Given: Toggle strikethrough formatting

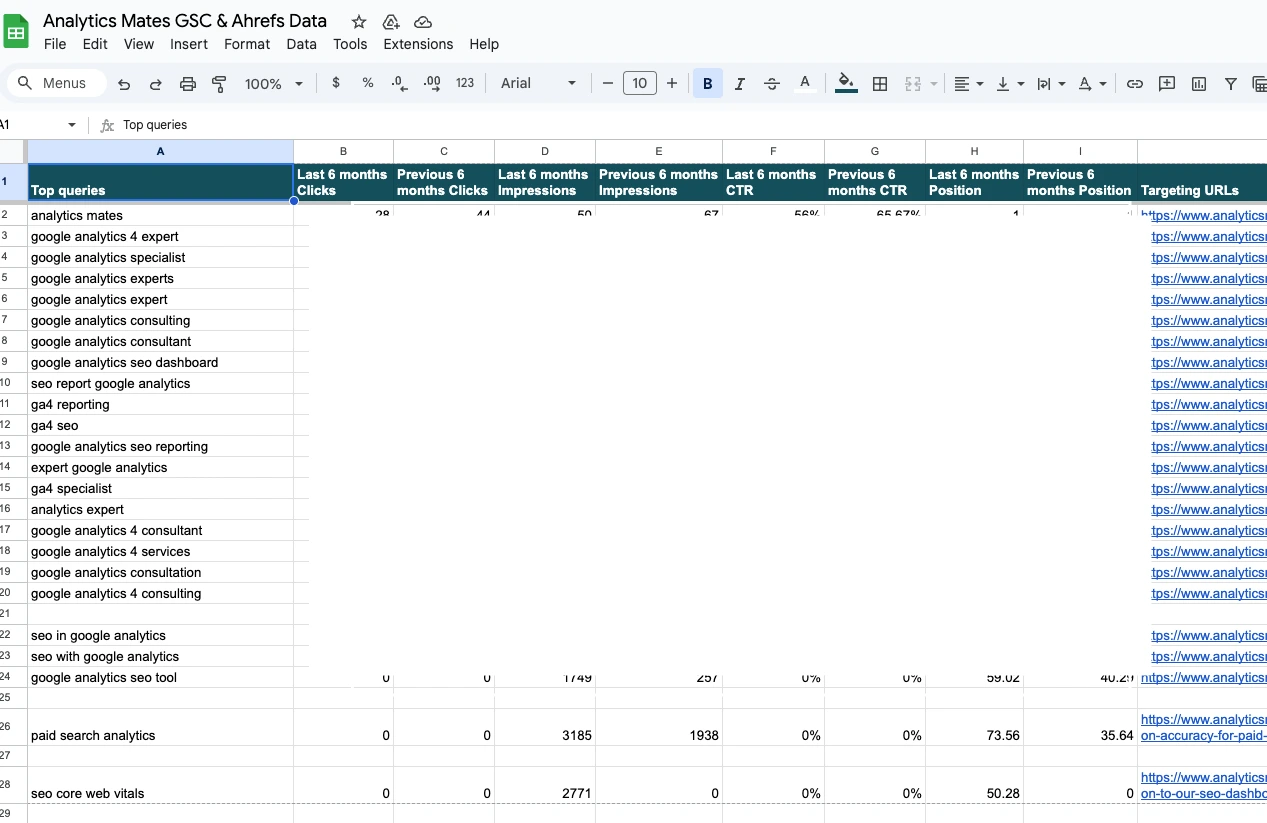Looking at the screenshot, I should pyautogui.click(x=772, y=83).
